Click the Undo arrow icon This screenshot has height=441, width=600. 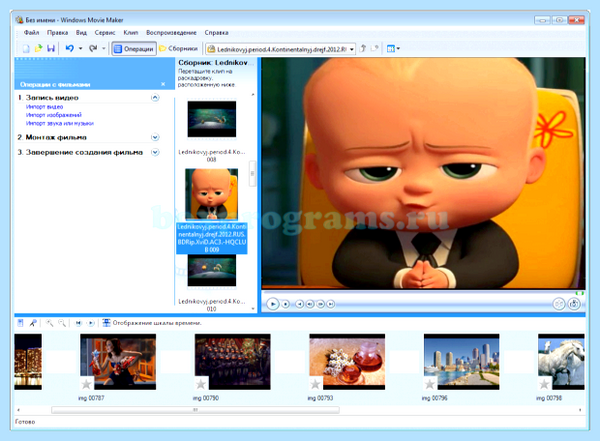[x=70, y=48]
